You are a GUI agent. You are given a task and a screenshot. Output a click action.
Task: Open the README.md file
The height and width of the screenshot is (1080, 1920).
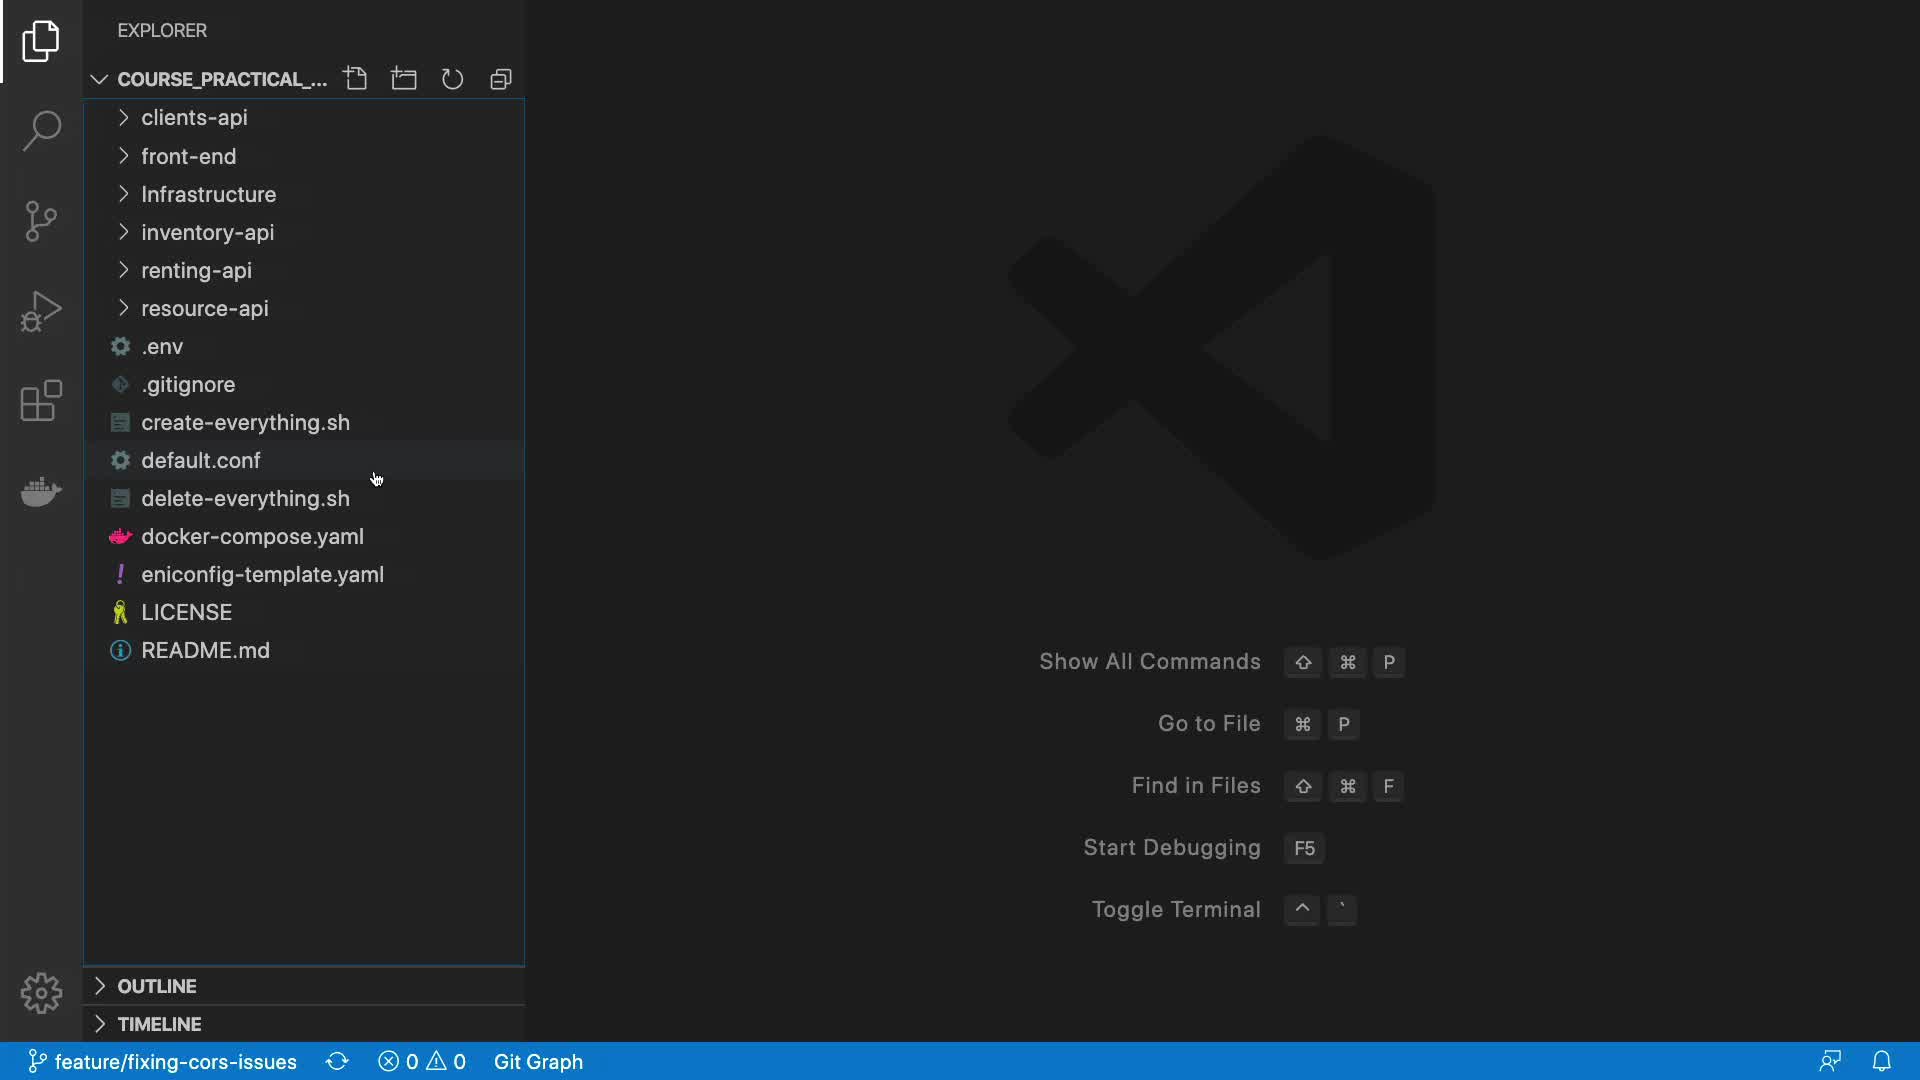click(205, 651)
